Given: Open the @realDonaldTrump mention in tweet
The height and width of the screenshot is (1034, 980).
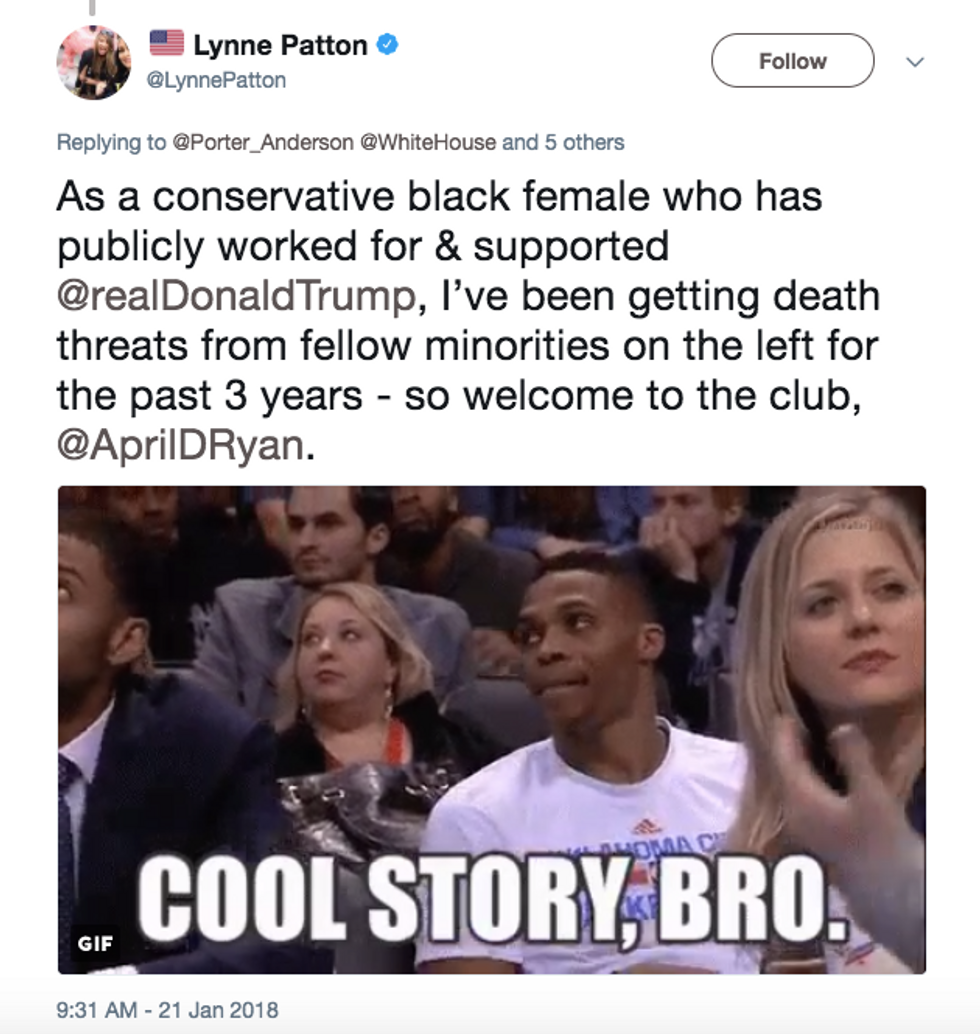Looking at the screenshot, I should (236, 296).
